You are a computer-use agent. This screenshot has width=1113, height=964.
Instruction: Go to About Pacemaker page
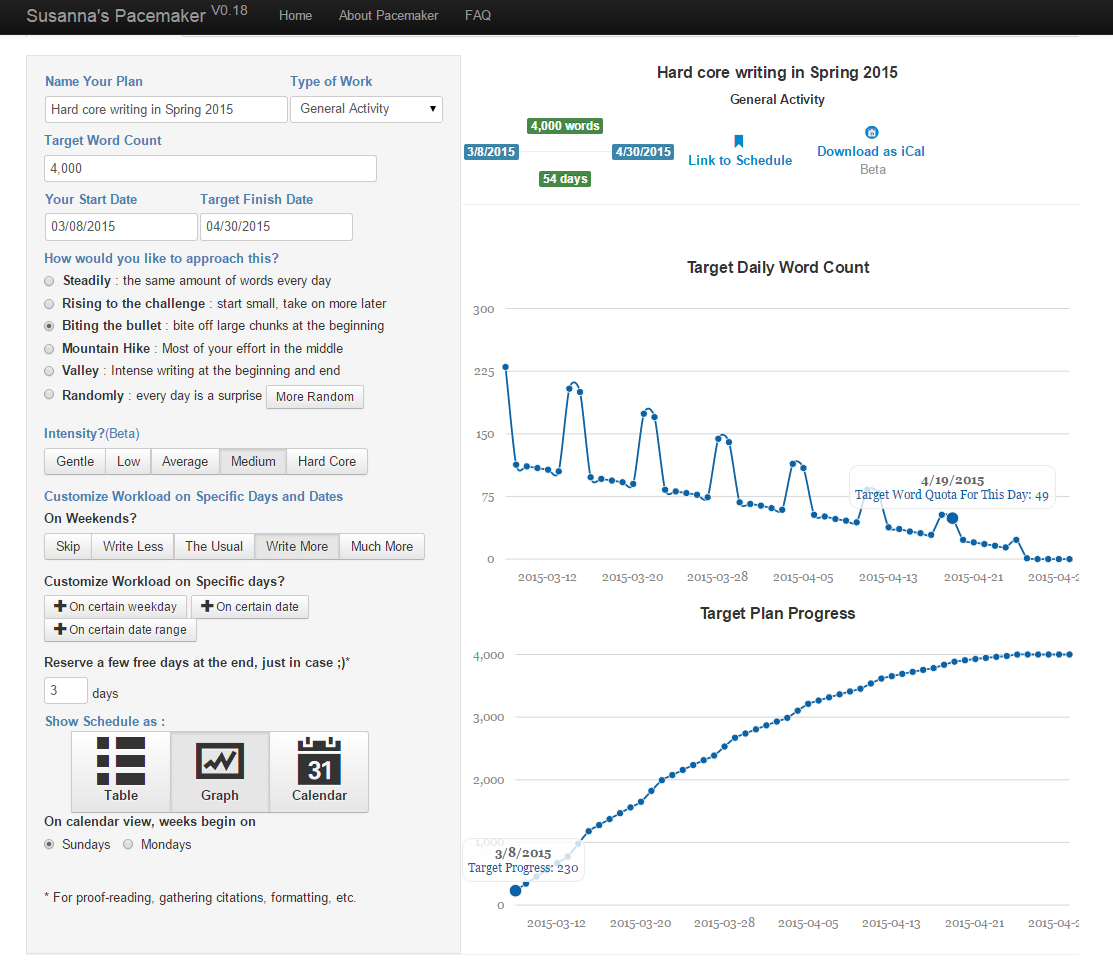coord(388,15)
